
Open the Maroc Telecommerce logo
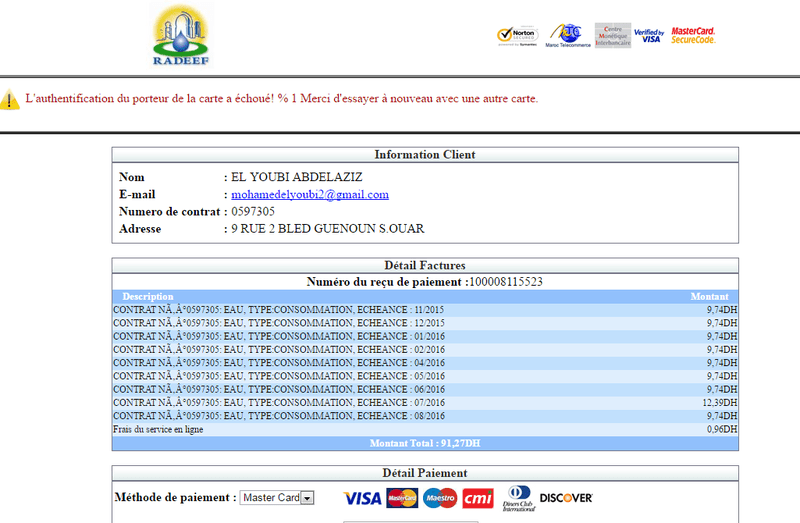tap(570, 36)
